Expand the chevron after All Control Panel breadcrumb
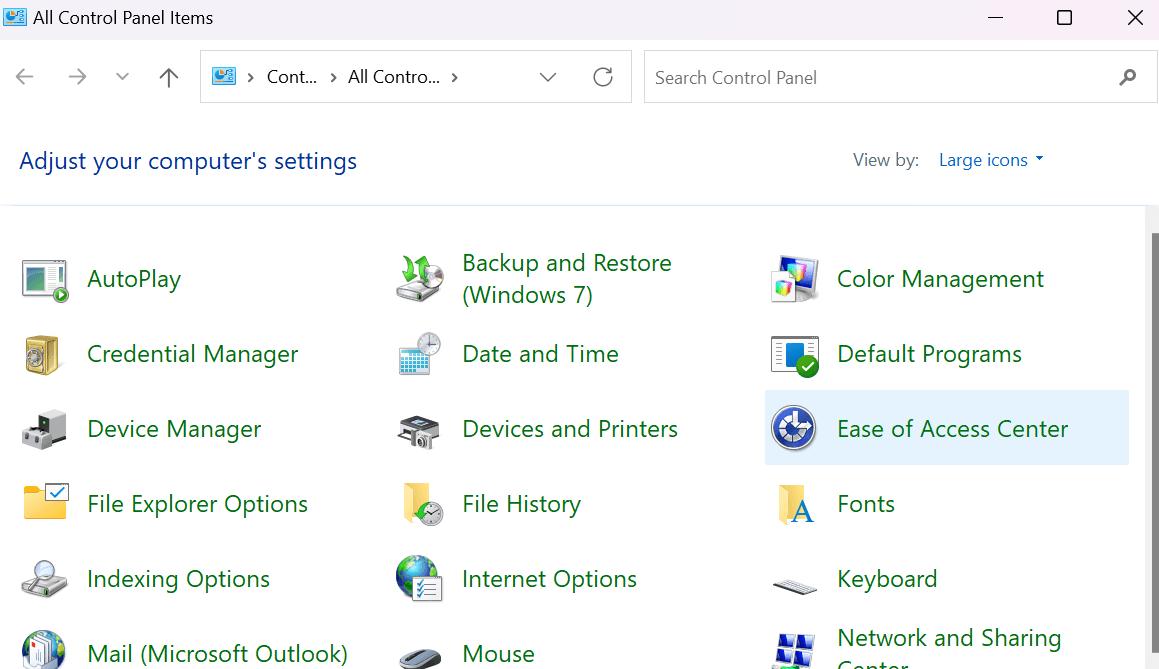 point(455,78)
